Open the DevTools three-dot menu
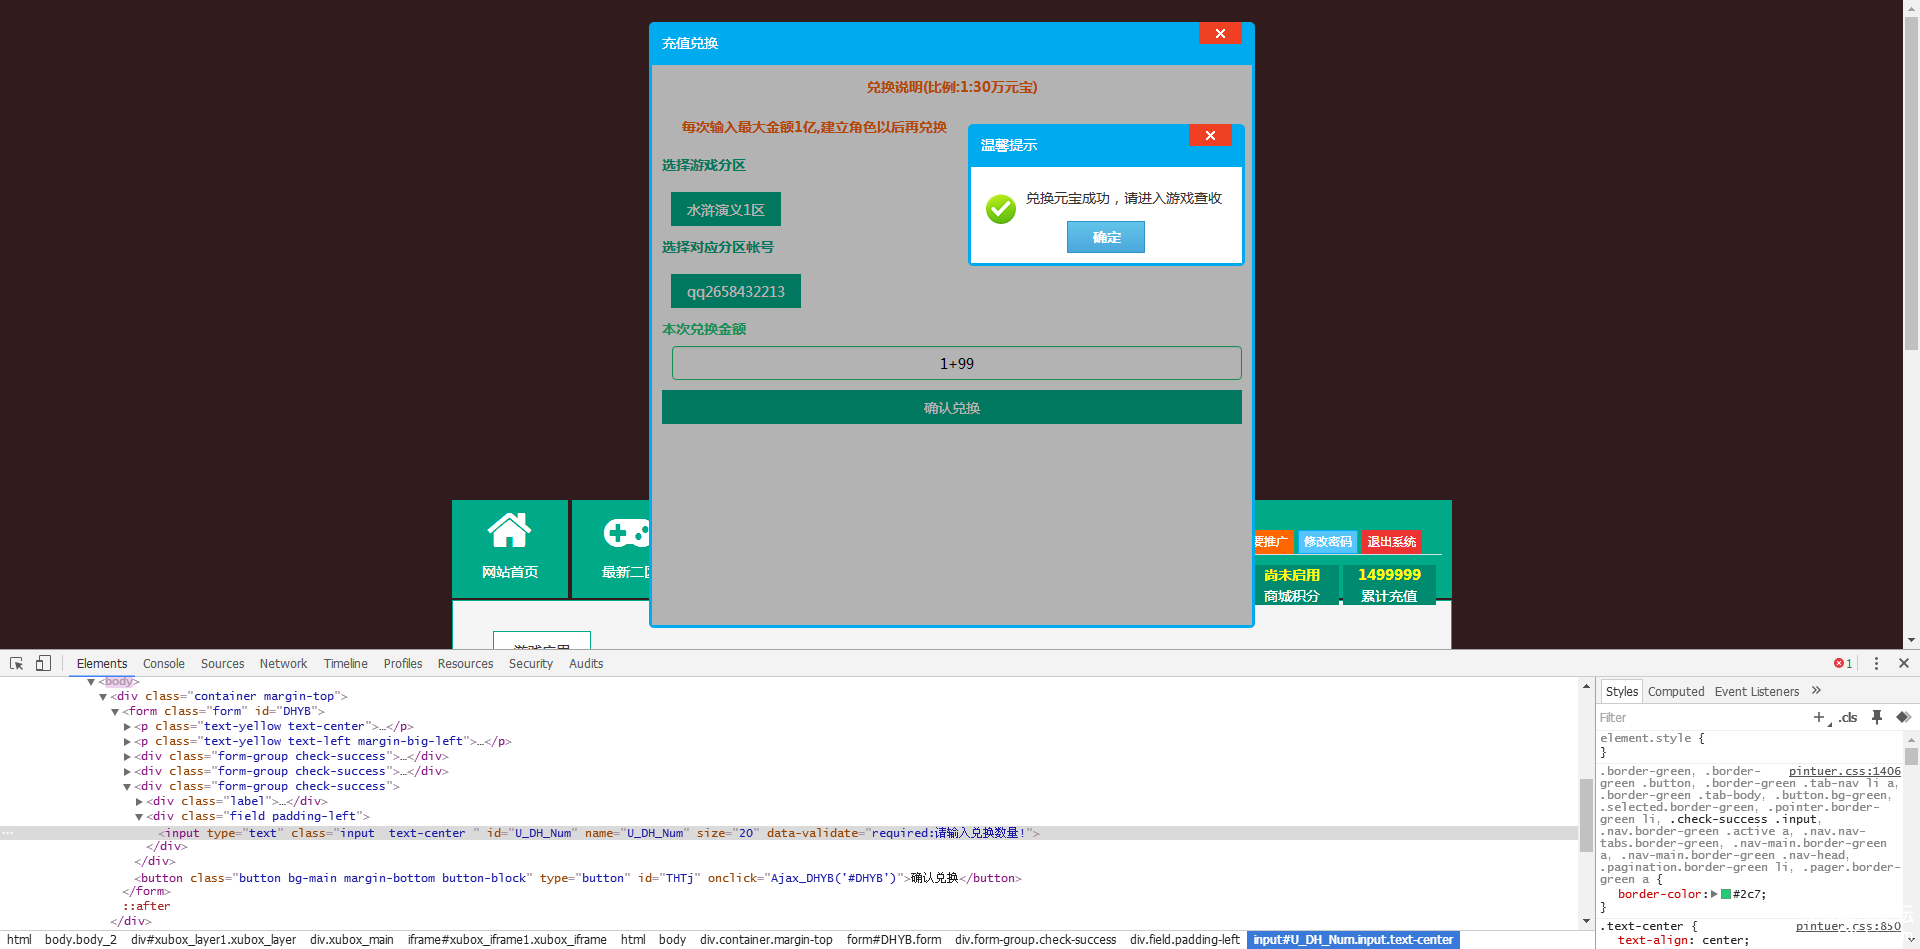This screenshot has width=1920, height=949. [1876, 663]
